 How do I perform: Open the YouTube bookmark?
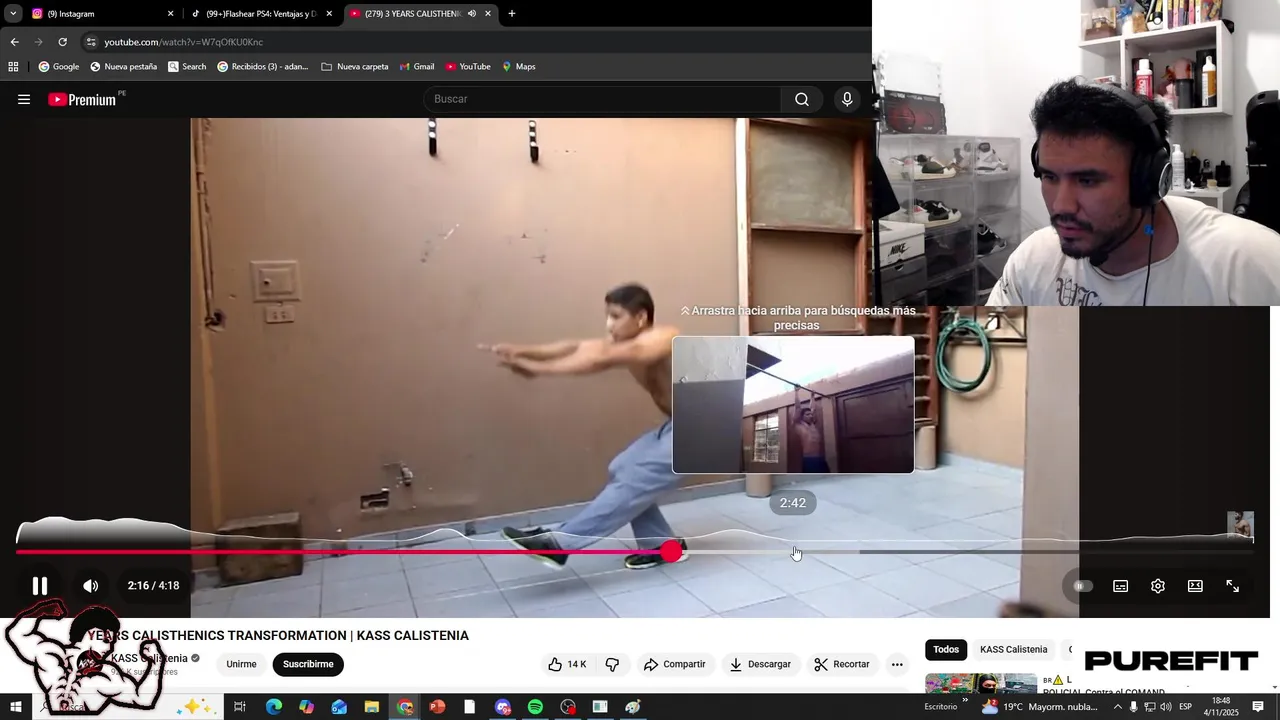coord(468,67)
